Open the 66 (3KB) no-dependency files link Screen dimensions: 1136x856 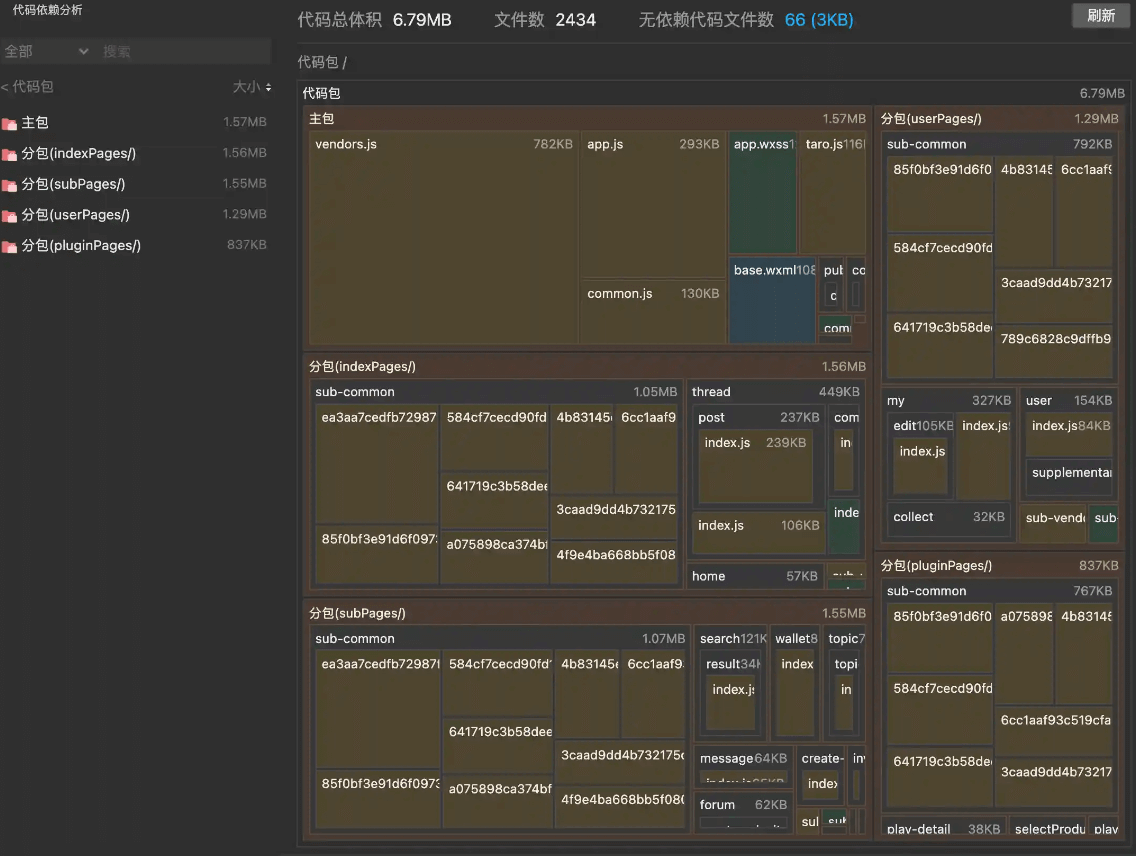point(819,20)
